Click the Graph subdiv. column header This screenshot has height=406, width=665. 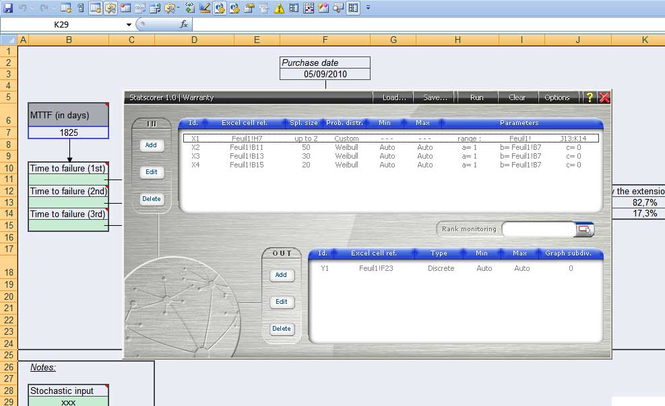point(568,253)
